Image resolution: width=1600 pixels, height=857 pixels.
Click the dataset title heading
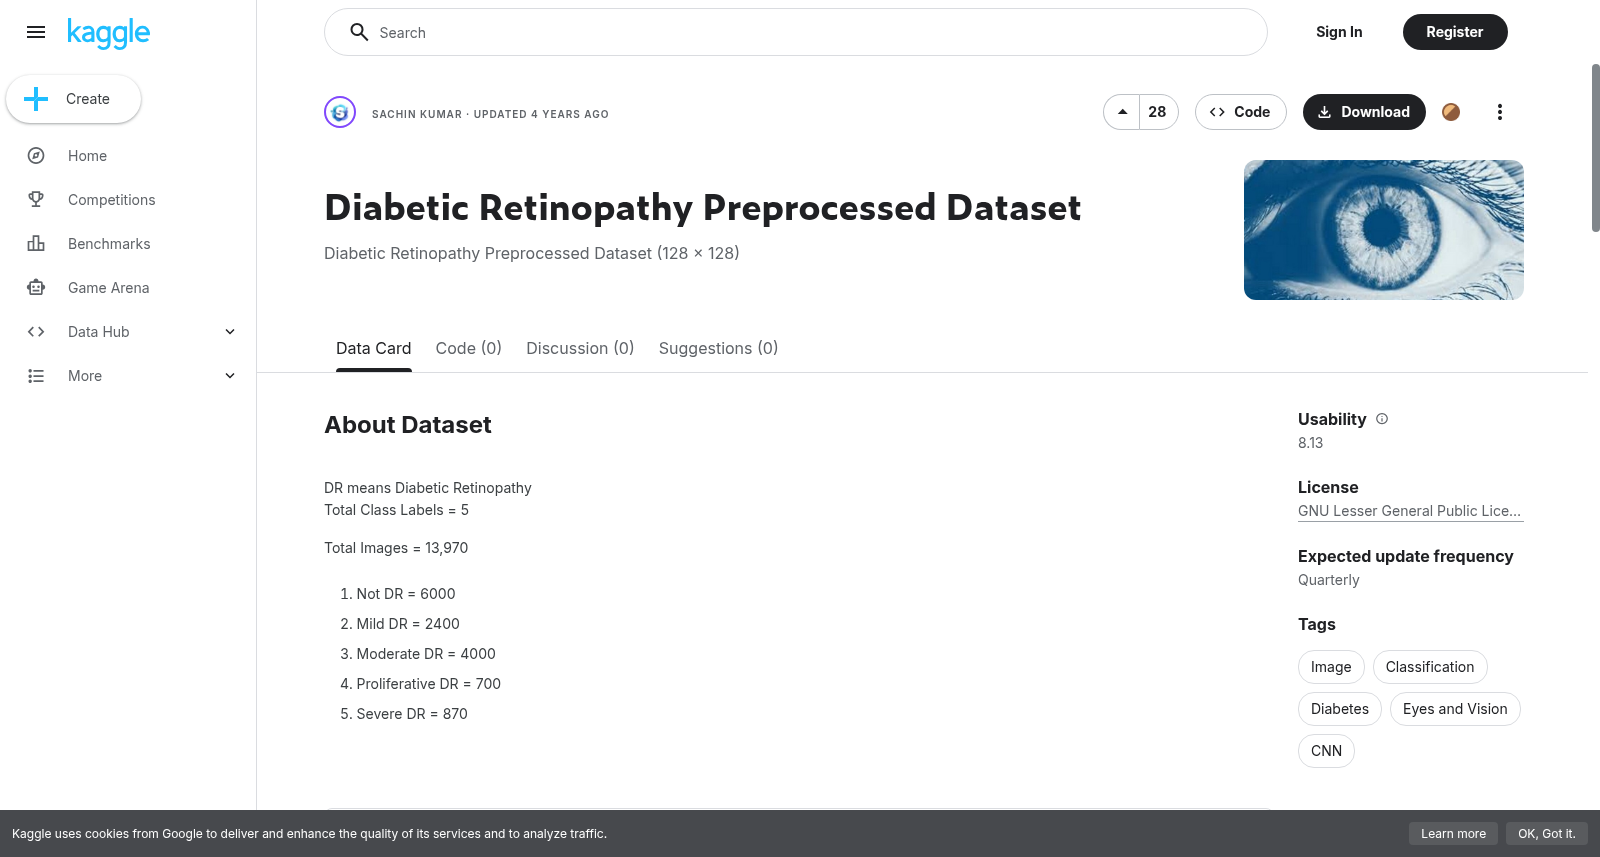pos(703,208)
